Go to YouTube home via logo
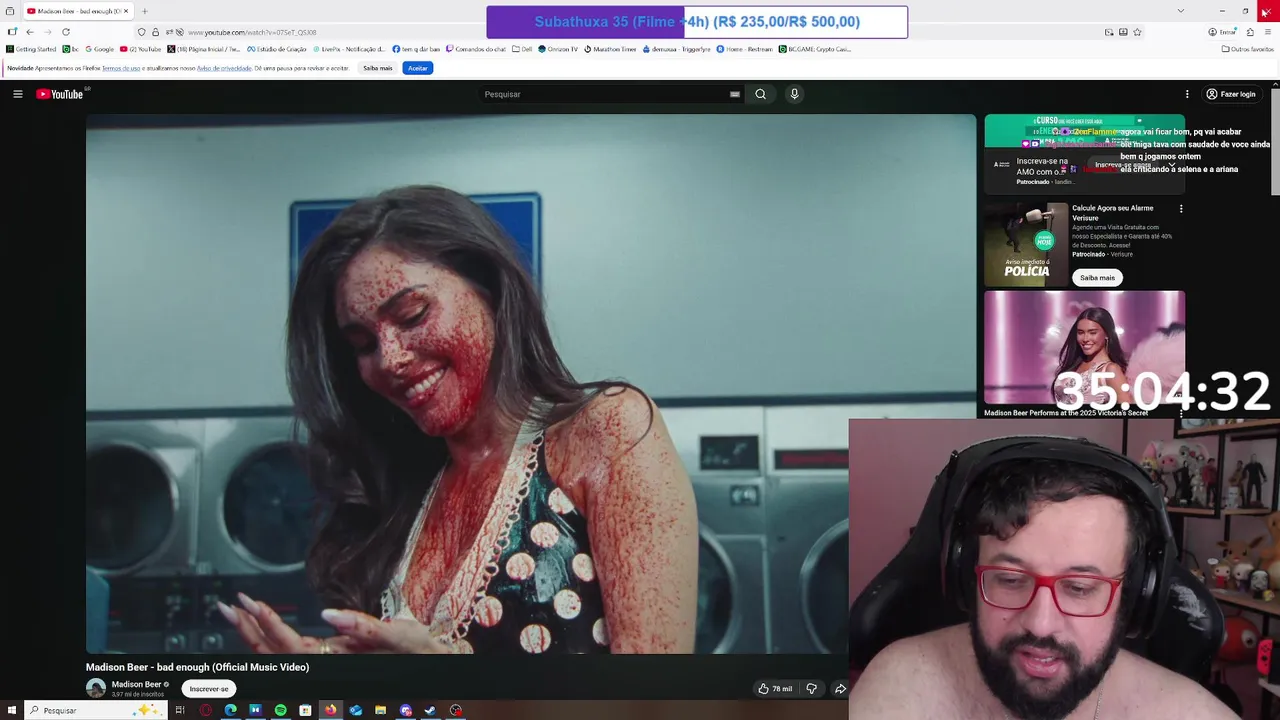 point(60,94)
